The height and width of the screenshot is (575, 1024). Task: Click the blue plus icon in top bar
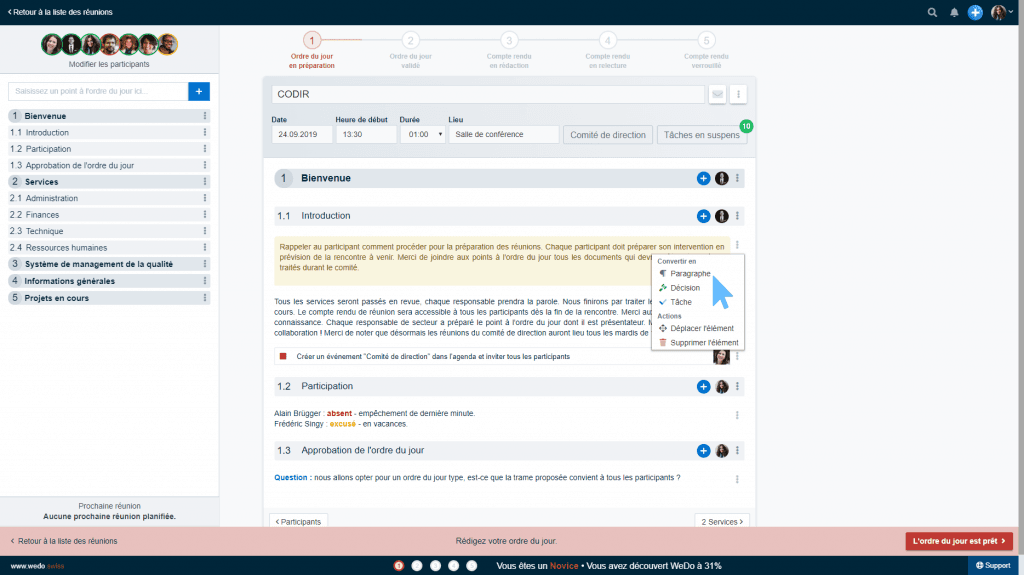tap(975, 12)
